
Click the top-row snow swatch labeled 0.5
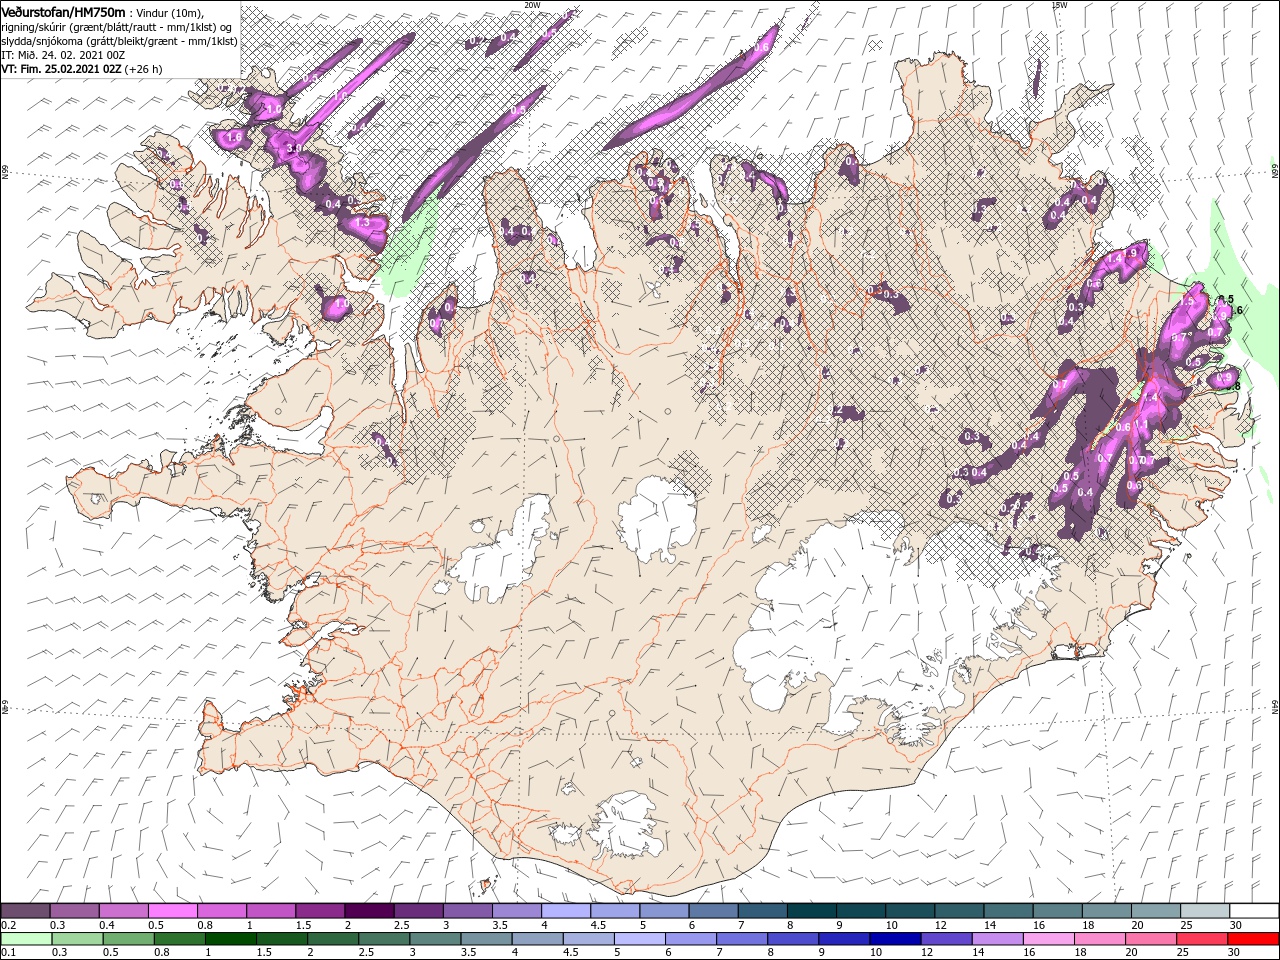(172, 911)
